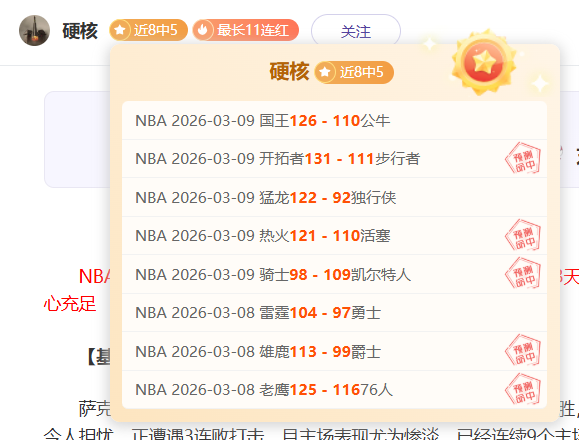
Task: Click star icon in top 近8中5 badge
Action: (120, 30)
